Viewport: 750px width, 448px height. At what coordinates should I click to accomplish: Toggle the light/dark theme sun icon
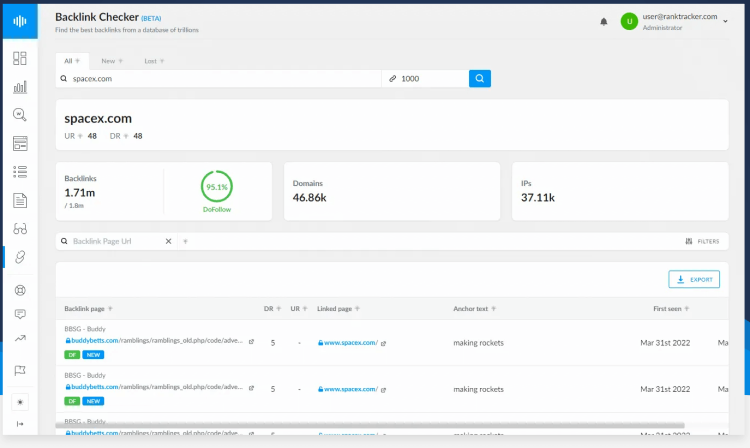(x=20, y=402)
